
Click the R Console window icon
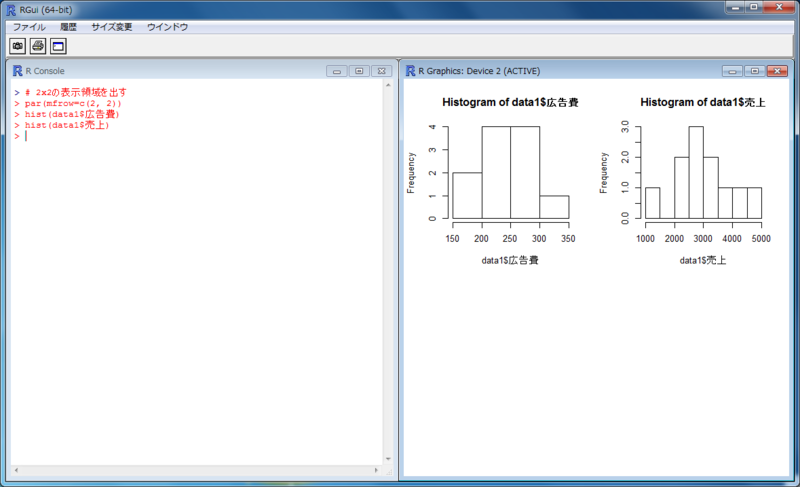[x=17, y=71]
